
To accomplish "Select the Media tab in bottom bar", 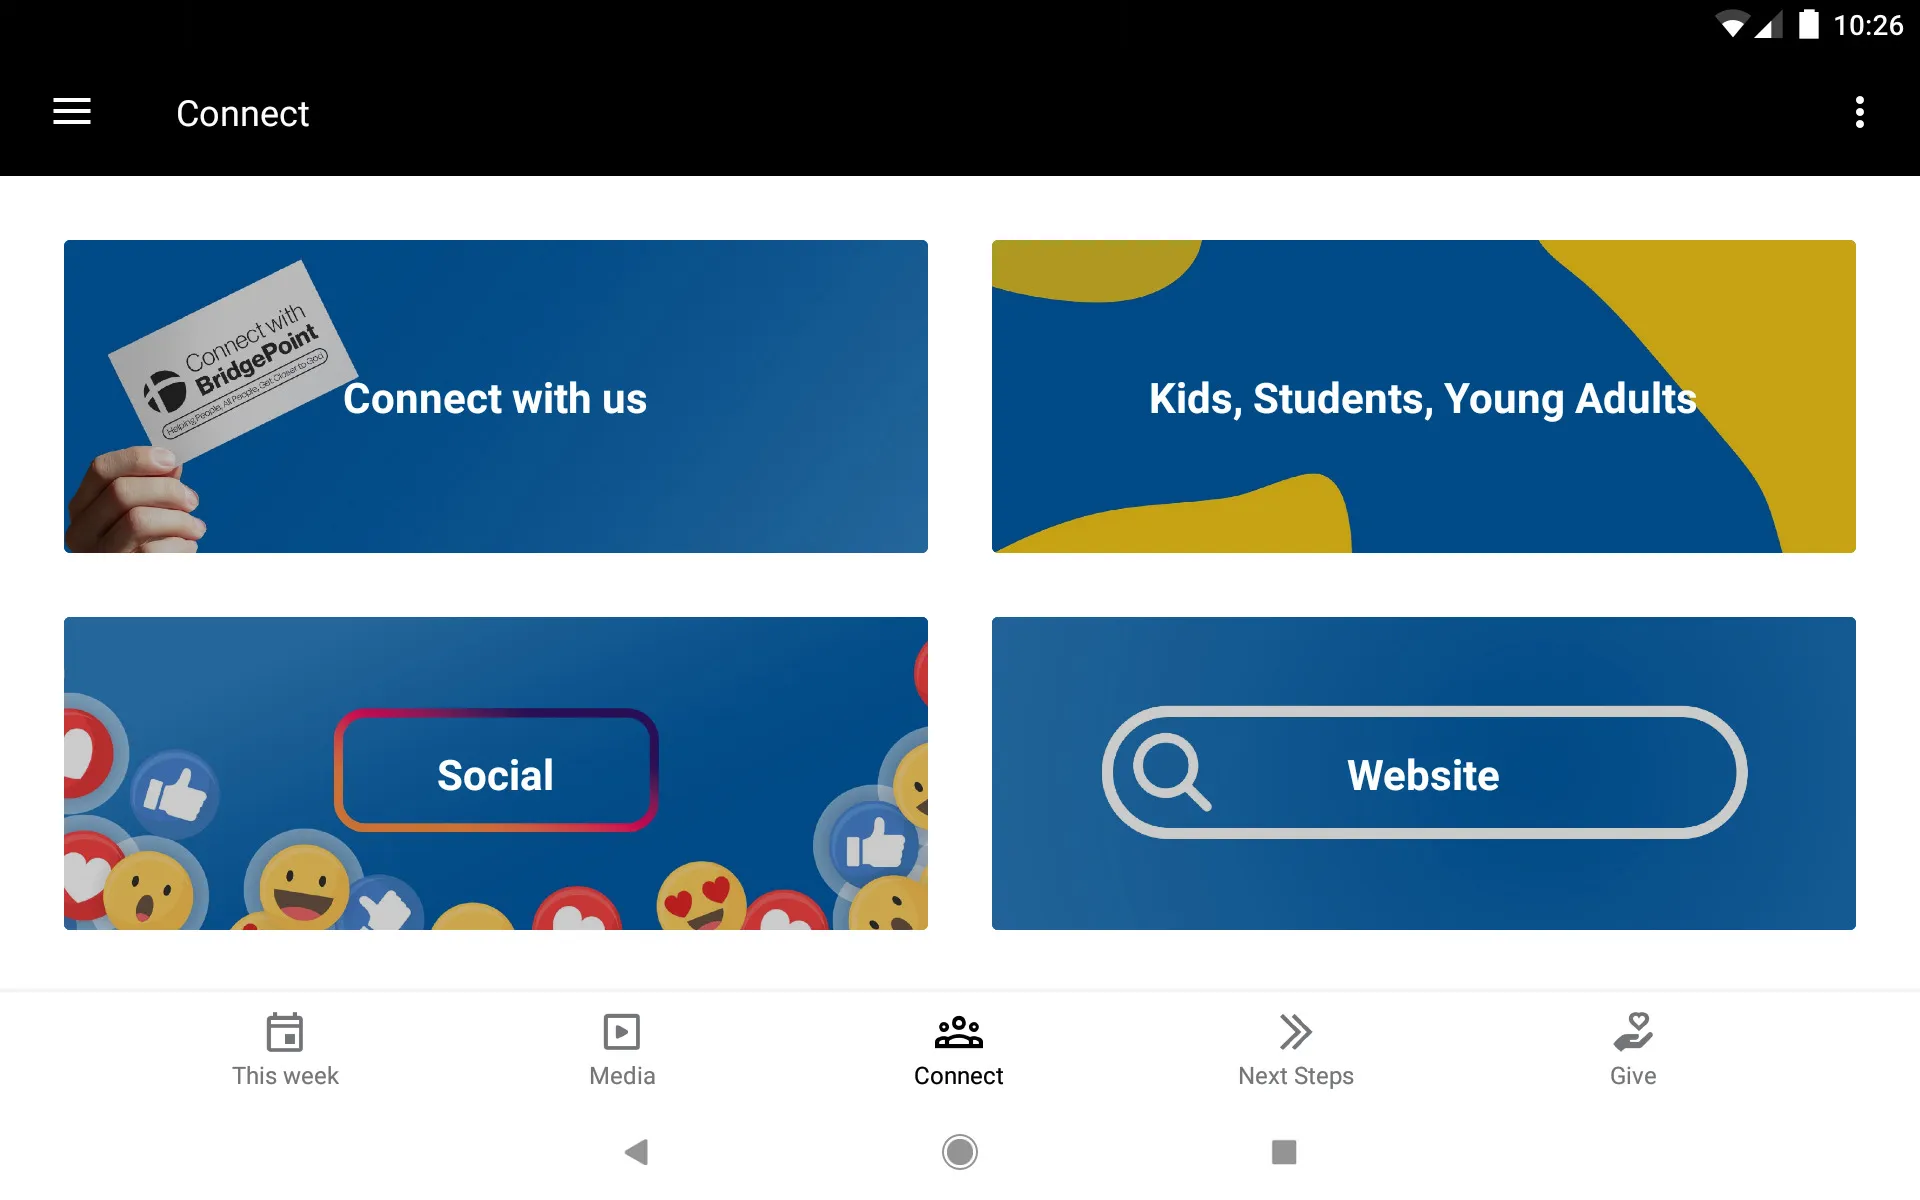I will 622,1047.
